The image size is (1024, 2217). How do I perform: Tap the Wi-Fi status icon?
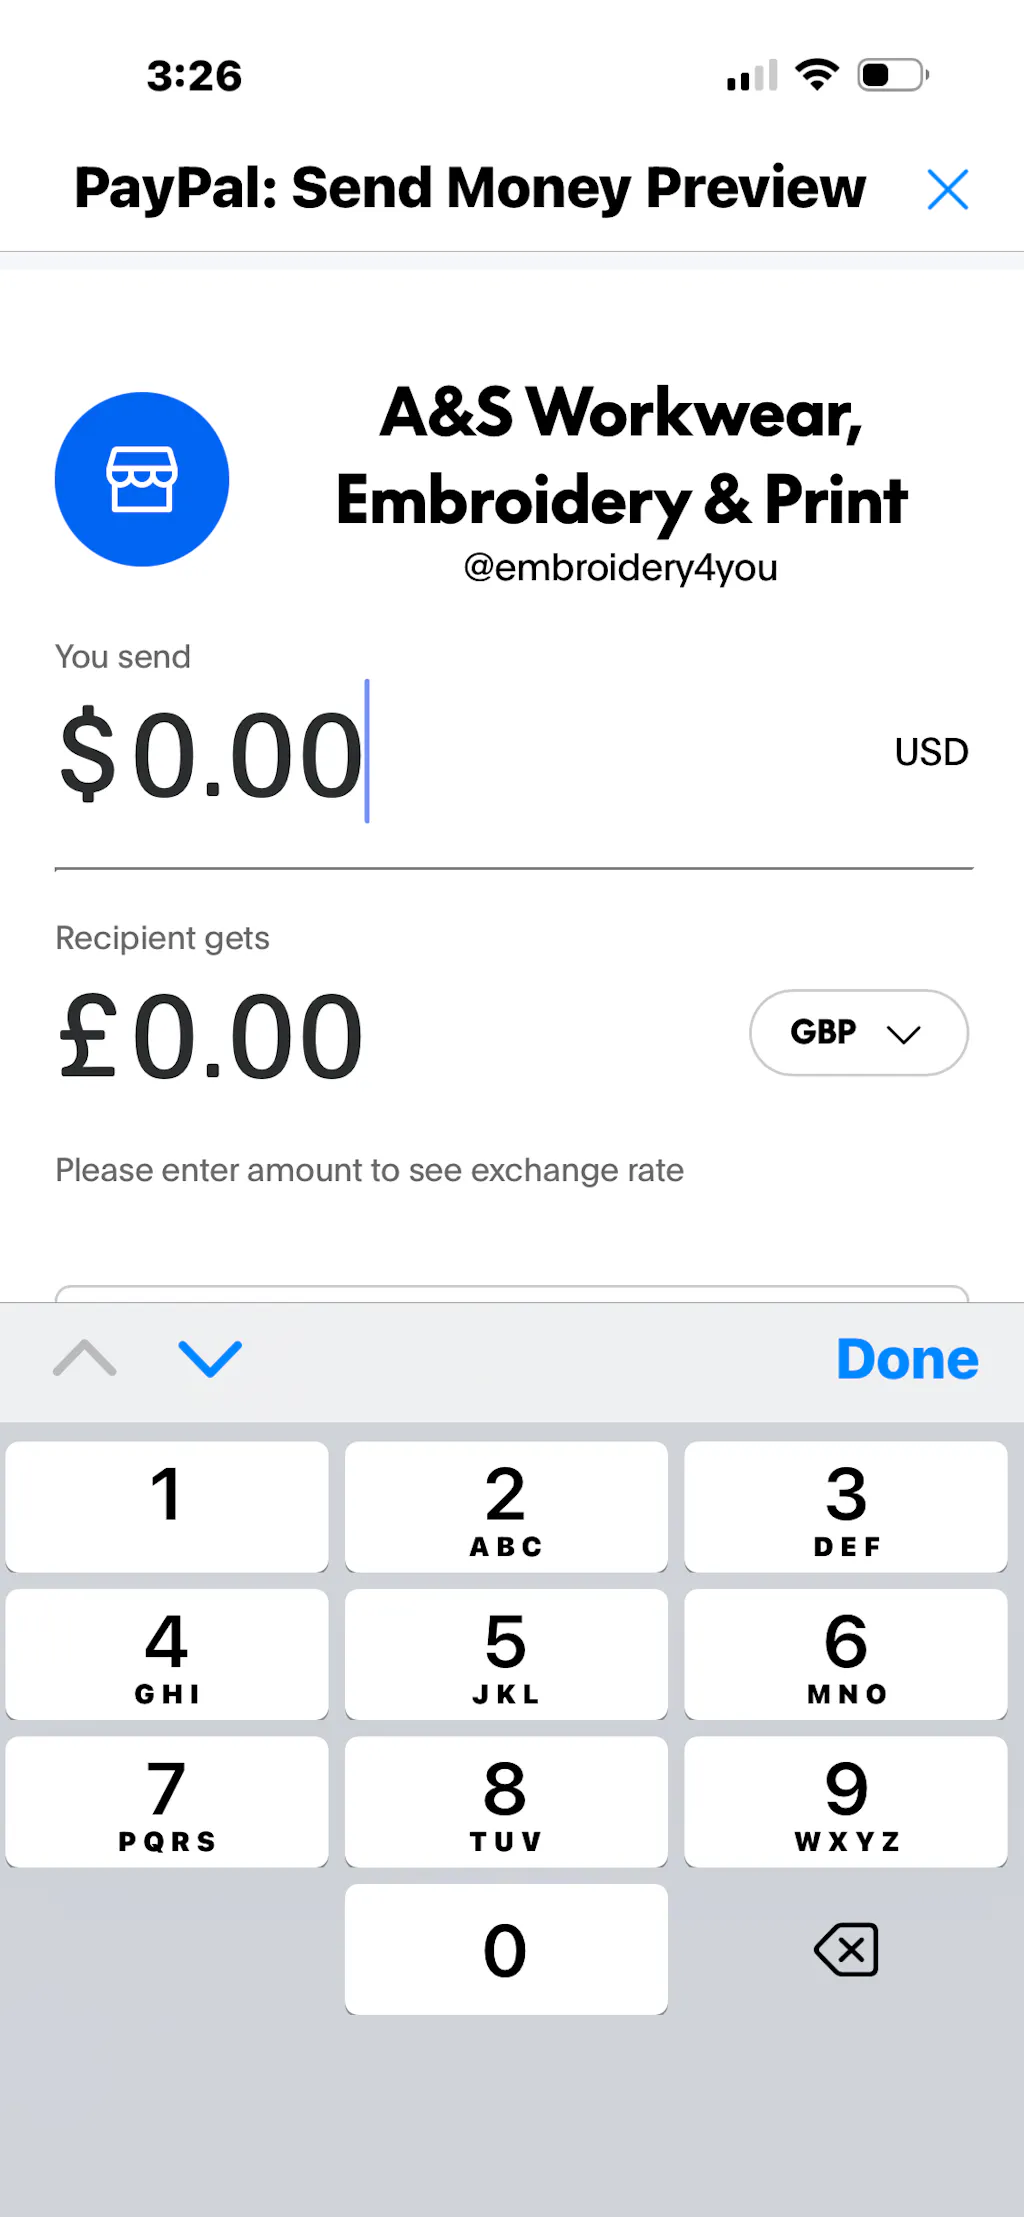point(817,75)
